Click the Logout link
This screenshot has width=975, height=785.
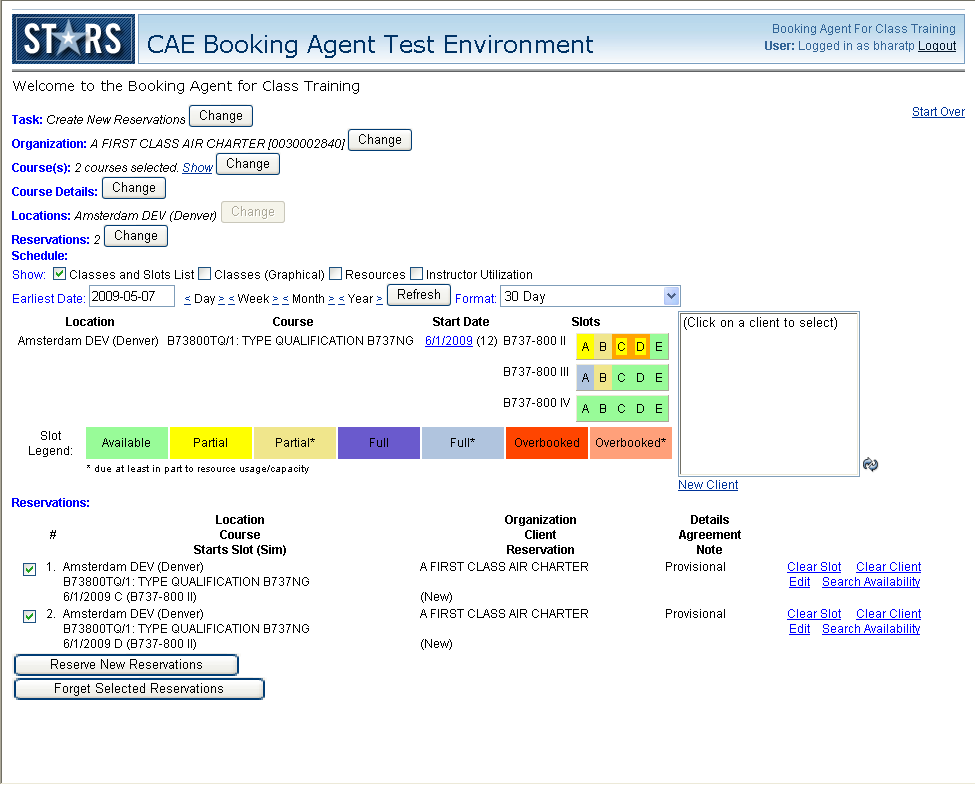pyautogui.click(x=937, y=46)
